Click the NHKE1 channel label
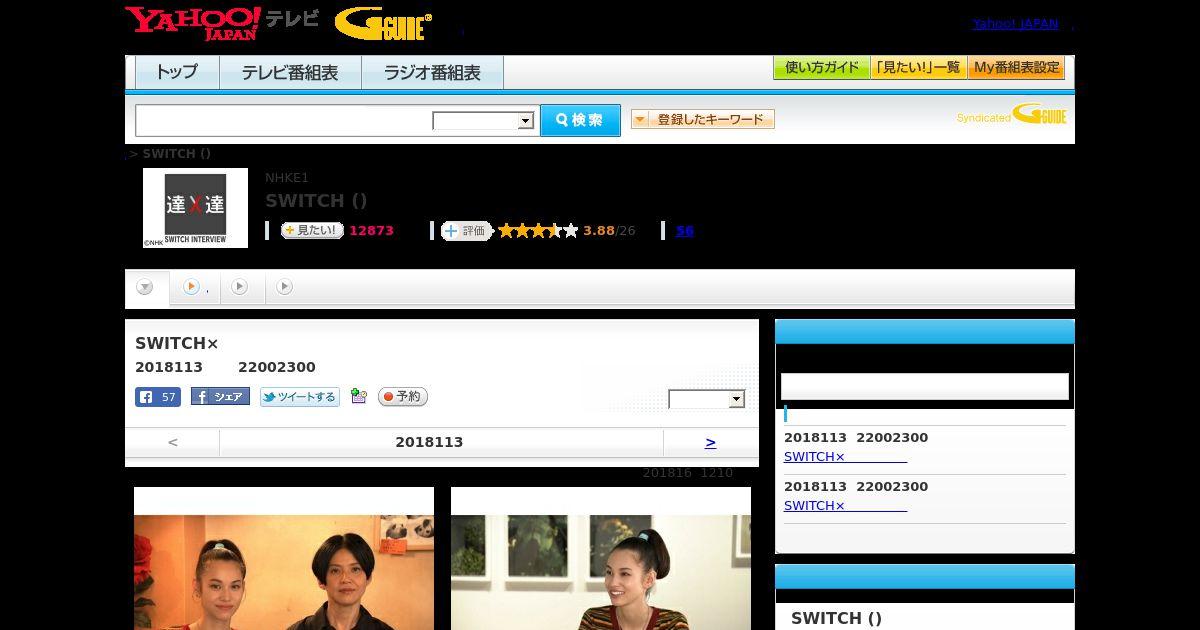Image resolution: width=1200 pixels, height=630 pixels. [287, 178]
